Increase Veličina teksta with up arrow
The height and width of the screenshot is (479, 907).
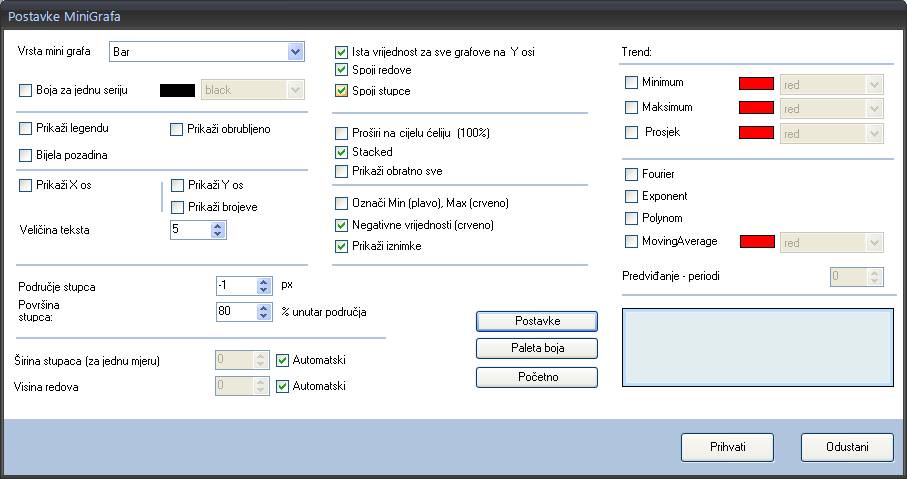pyautogui.click(x=217, y=226)
